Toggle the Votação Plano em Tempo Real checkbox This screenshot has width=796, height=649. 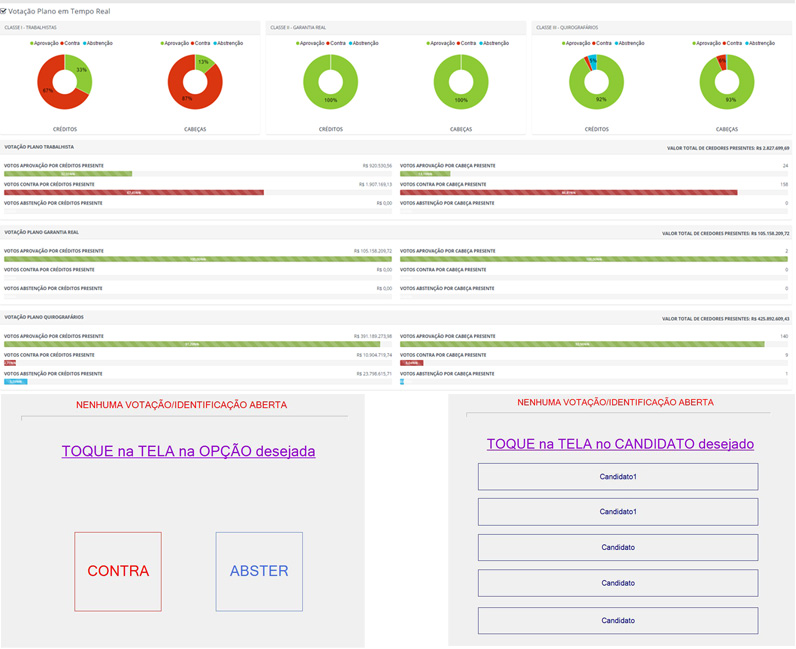coord(4,10)
